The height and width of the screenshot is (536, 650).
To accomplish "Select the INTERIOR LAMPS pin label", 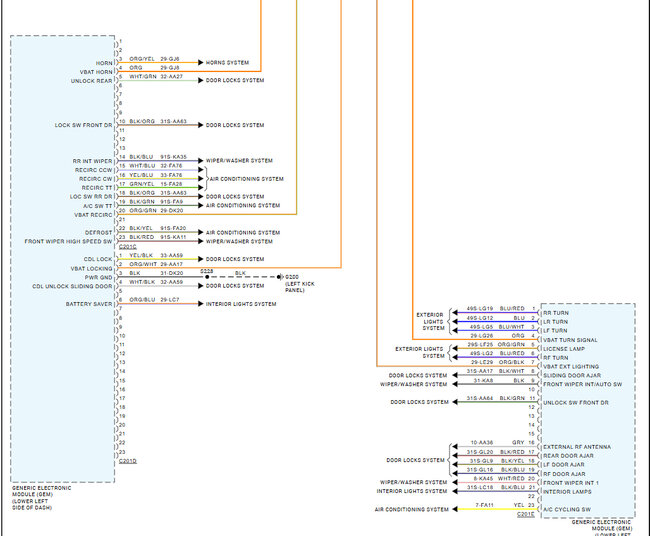I will [568, 492].
